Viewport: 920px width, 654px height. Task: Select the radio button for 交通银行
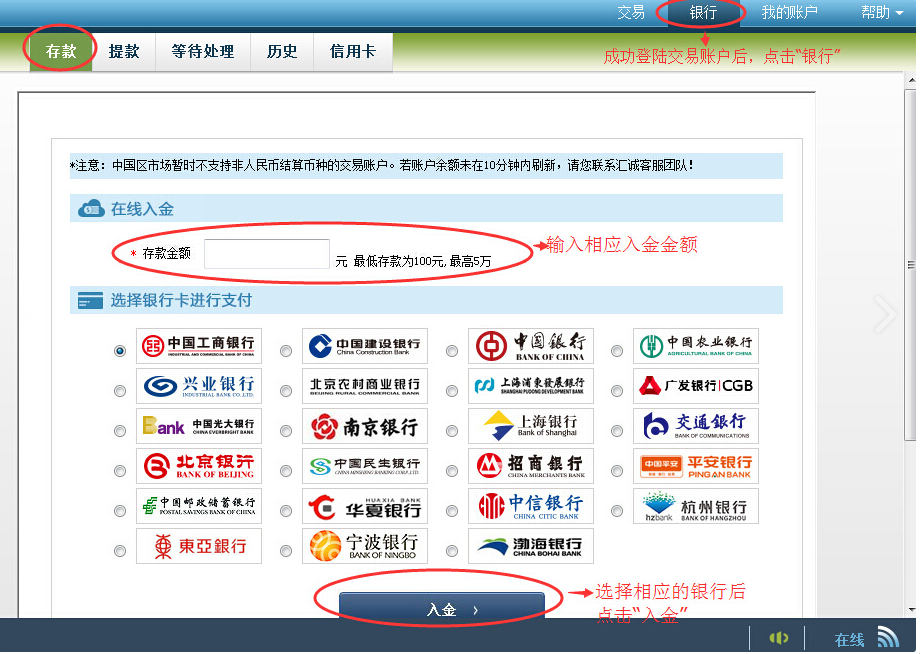(x=617, y=431)
